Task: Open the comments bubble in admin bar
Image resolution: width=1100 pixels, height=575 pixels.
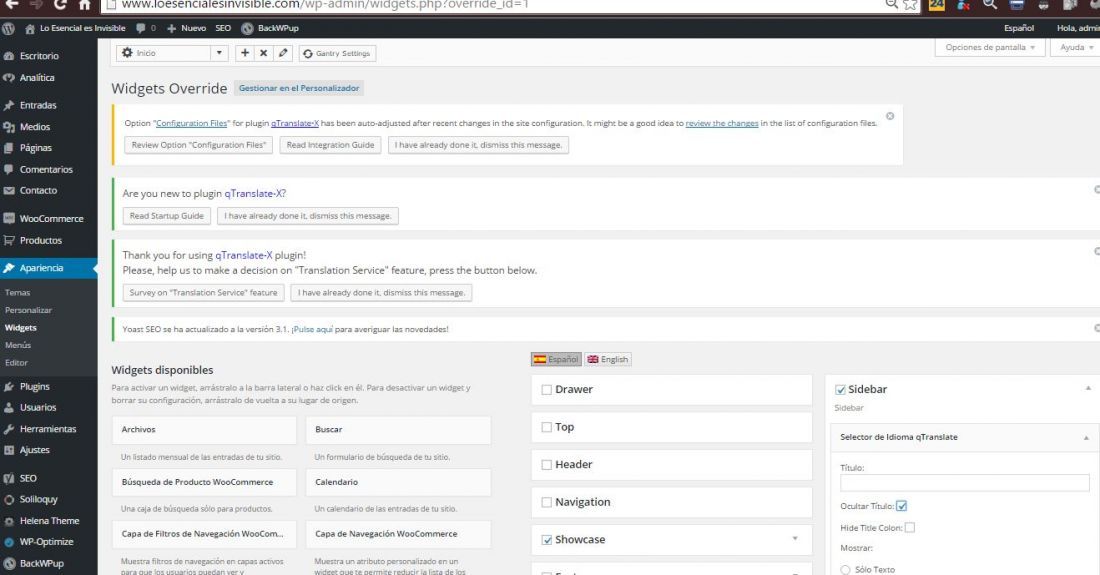Action: click(141, 28)
